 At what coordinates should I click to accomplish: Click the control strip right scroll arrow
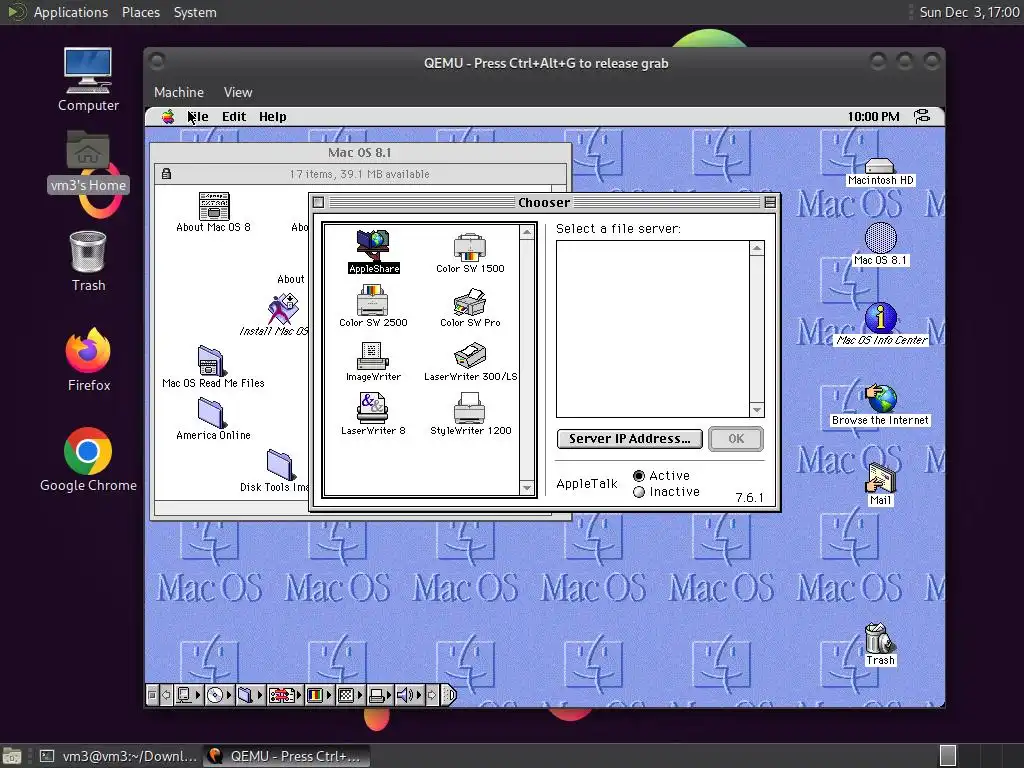pyautogui.click(x=432, y=695)
